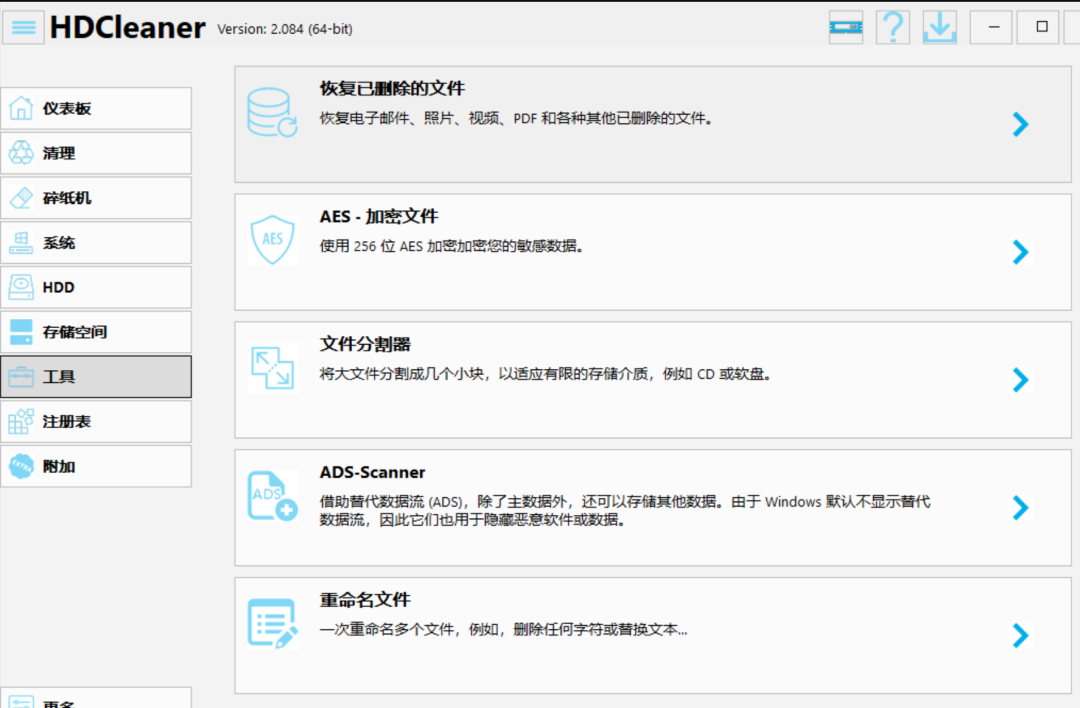This screenshot has width=1080, height=708.
Task: Select the highlighted 工具 section
Action: 96,377
